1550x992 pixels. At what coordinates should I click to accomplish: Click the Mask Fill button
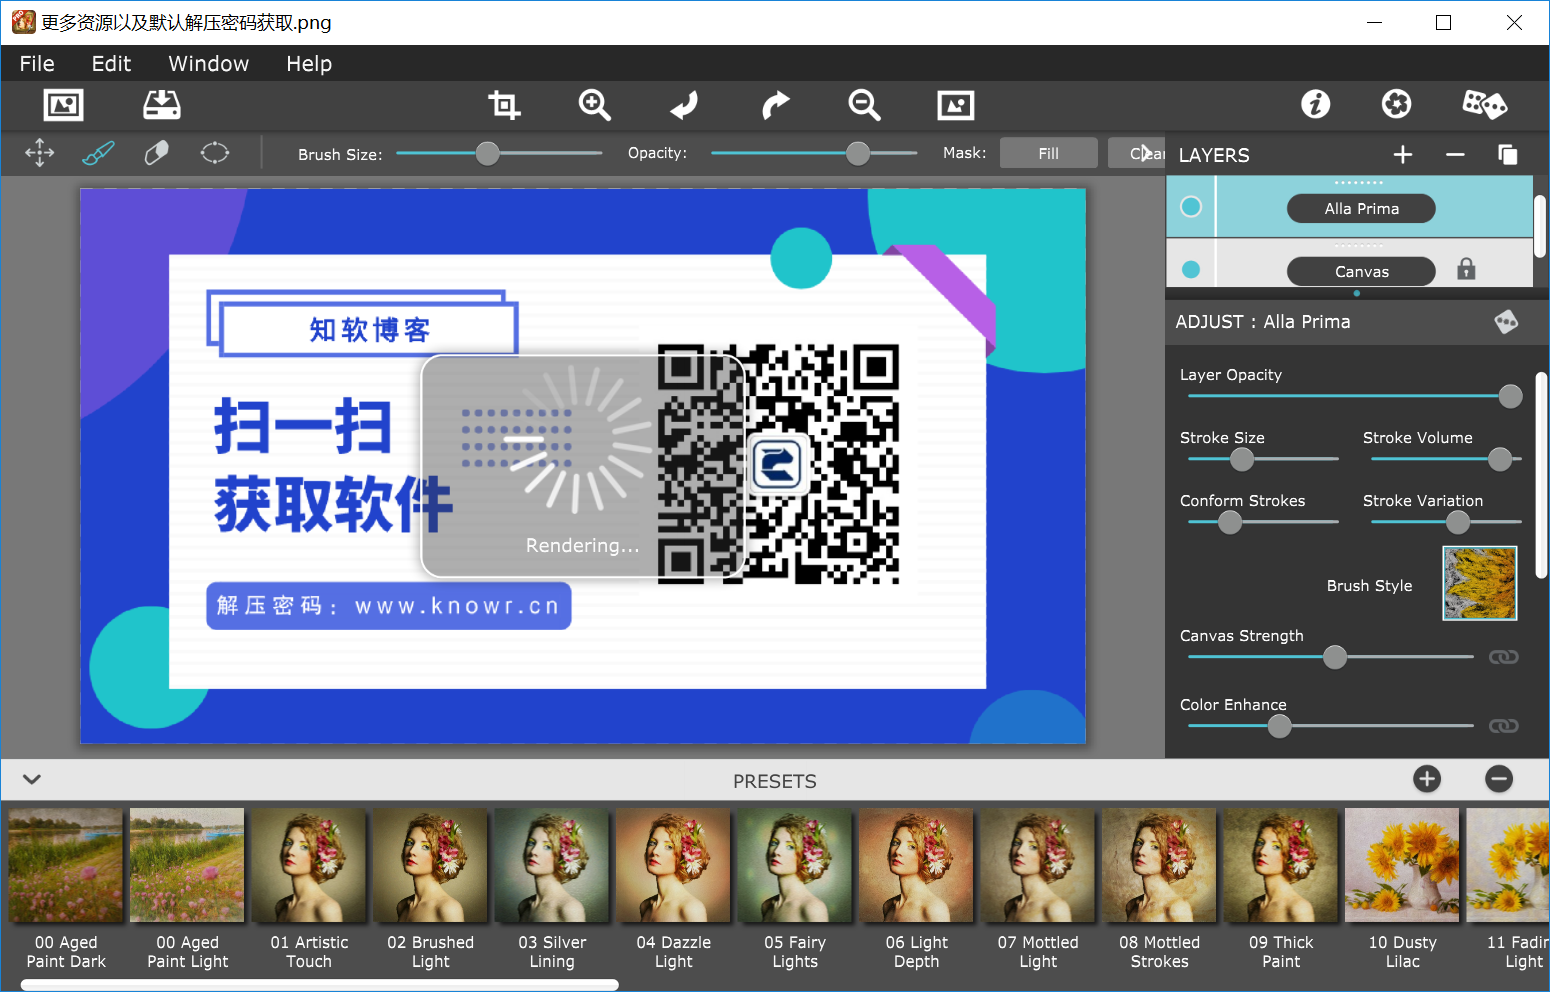(x=1048, y=153)
